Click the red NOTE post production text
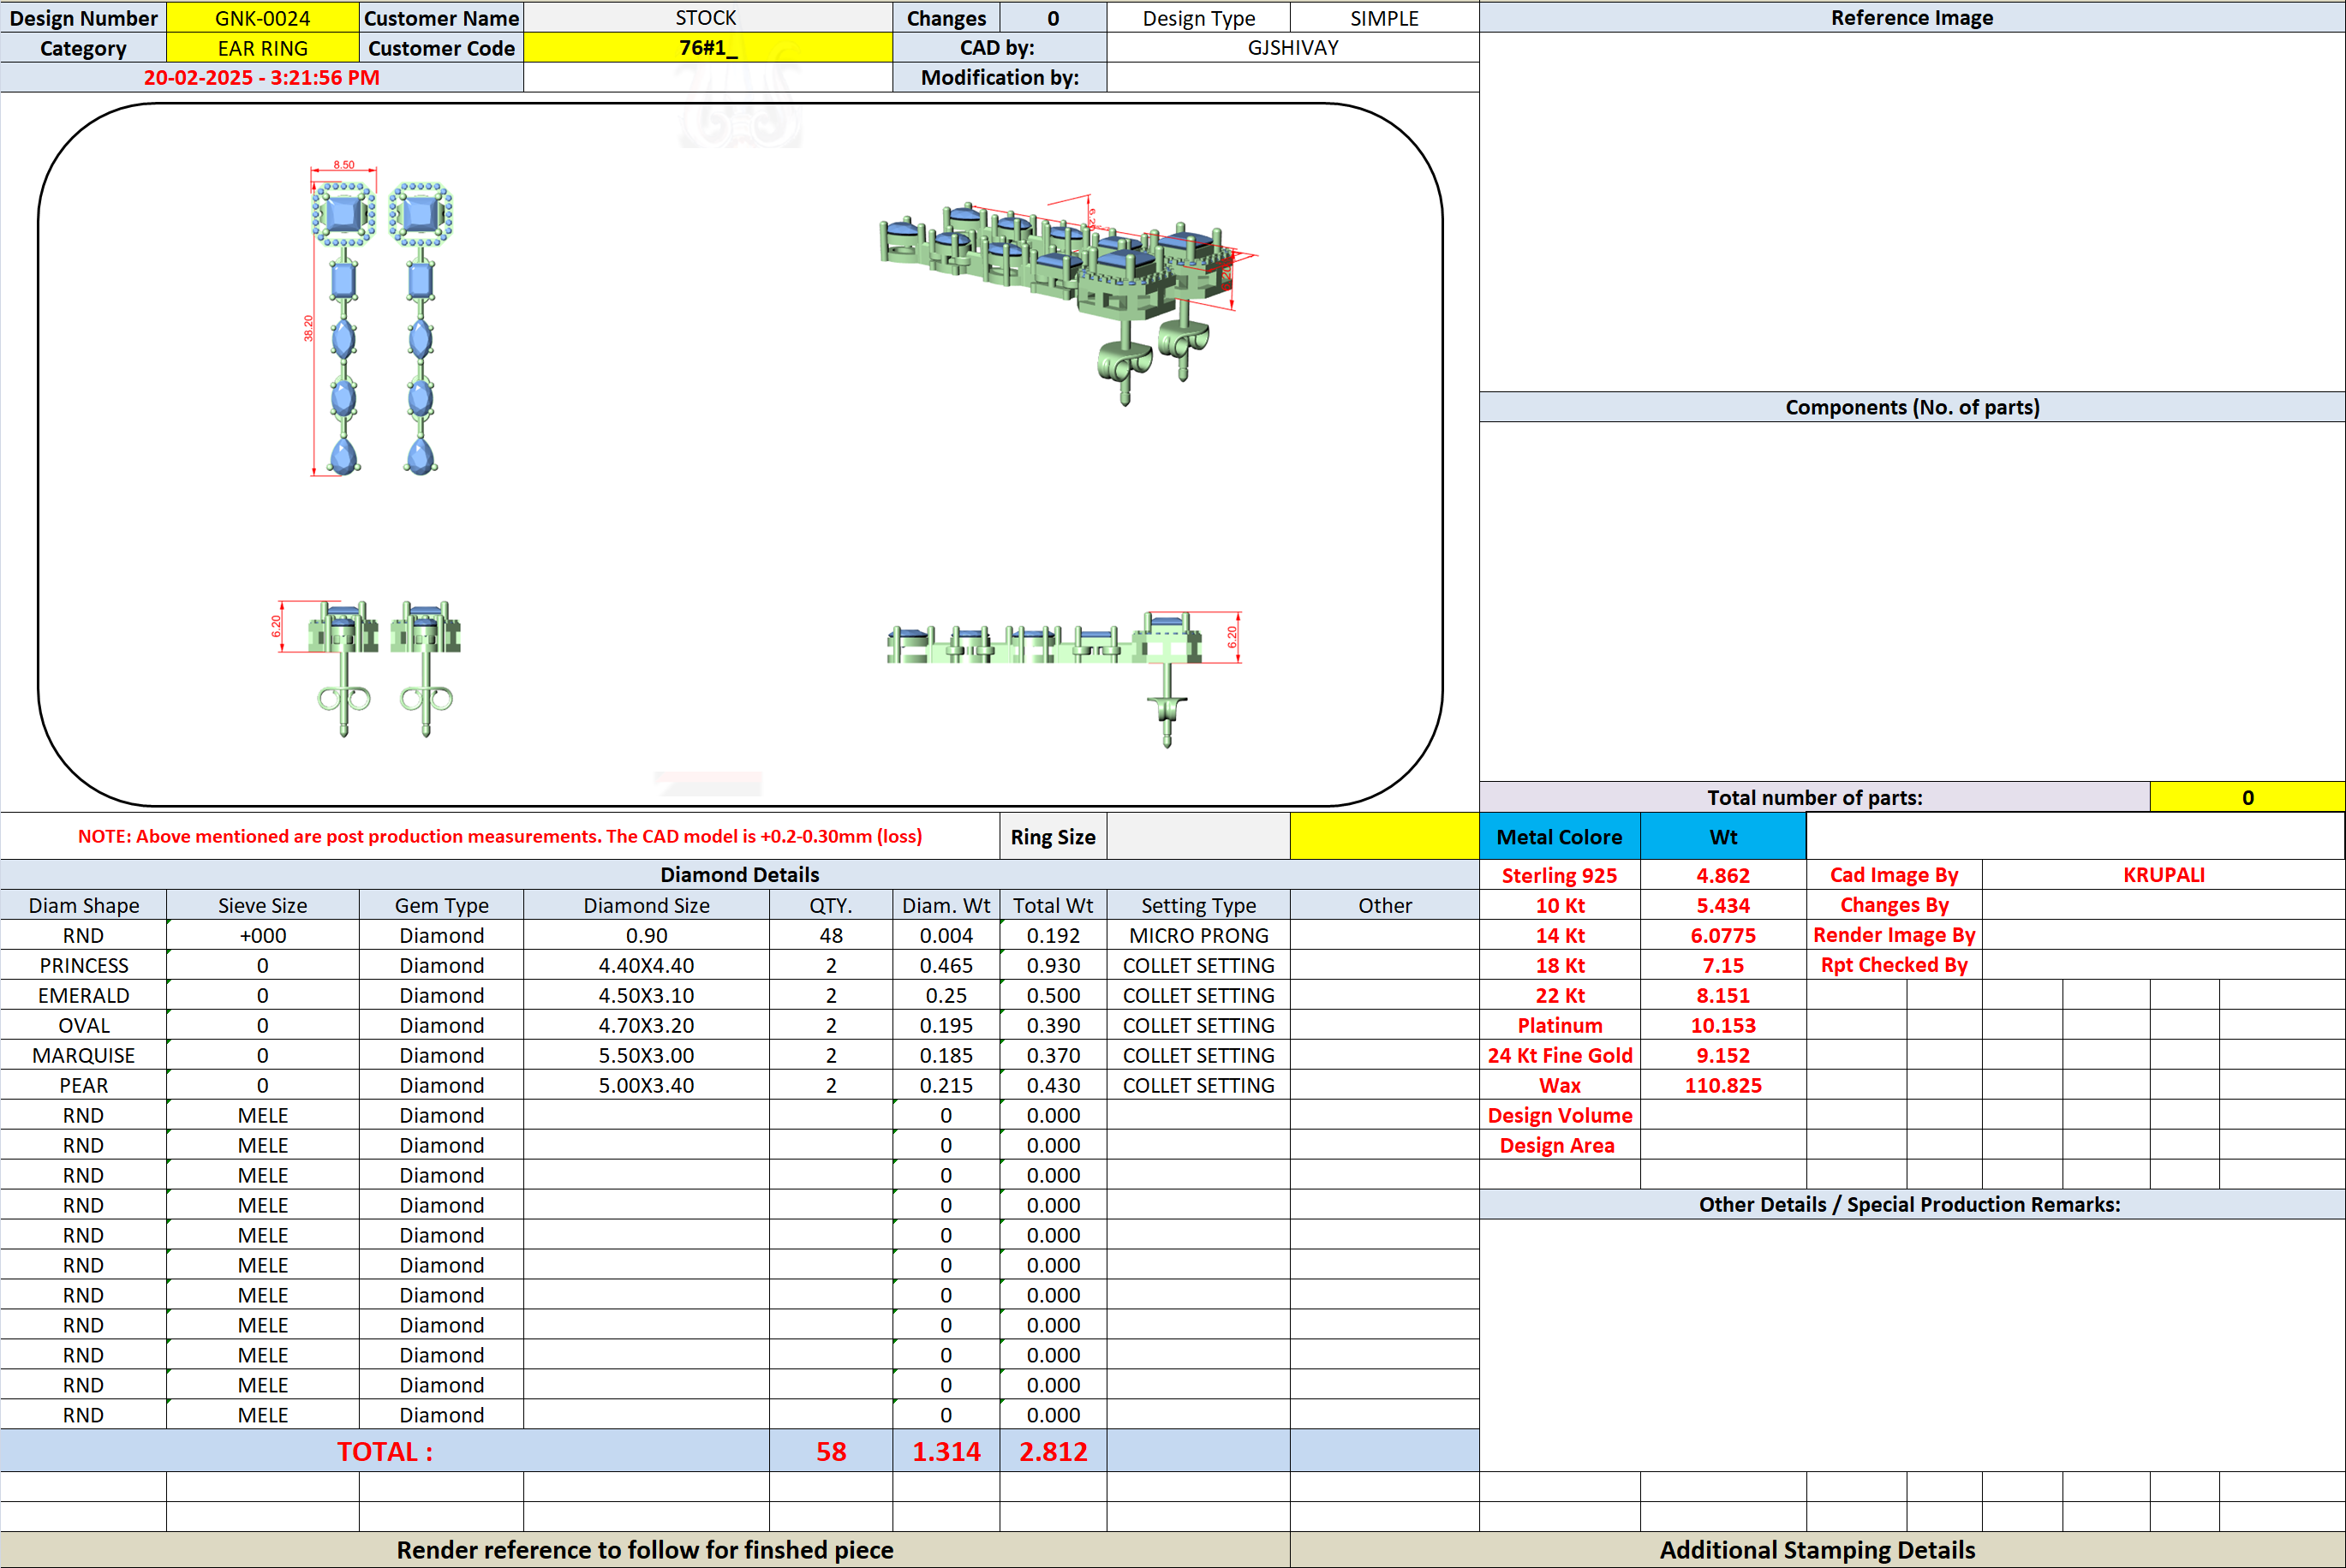 500,836
